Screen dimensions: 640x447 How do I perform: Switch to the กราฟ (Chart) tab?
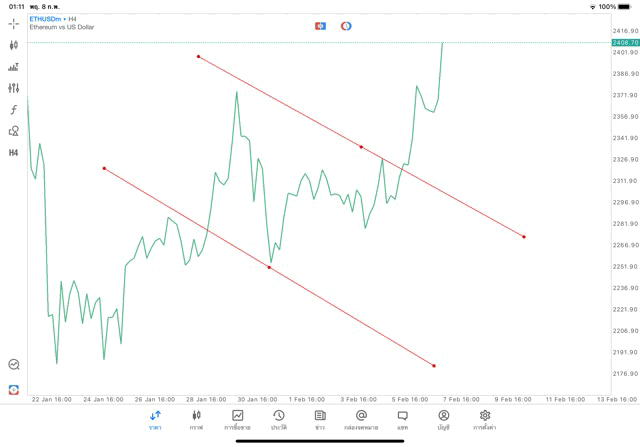pyautogui.click(x=196, y=420)
